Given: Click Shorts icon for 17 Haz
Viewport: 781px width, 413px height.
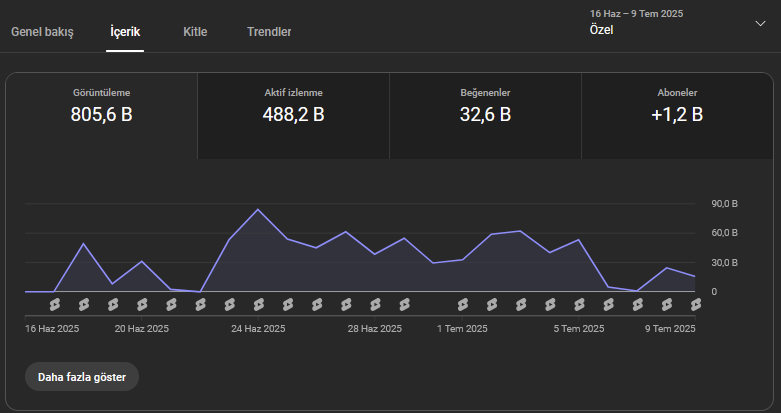Looking at the screenshot, I should 55,304.
